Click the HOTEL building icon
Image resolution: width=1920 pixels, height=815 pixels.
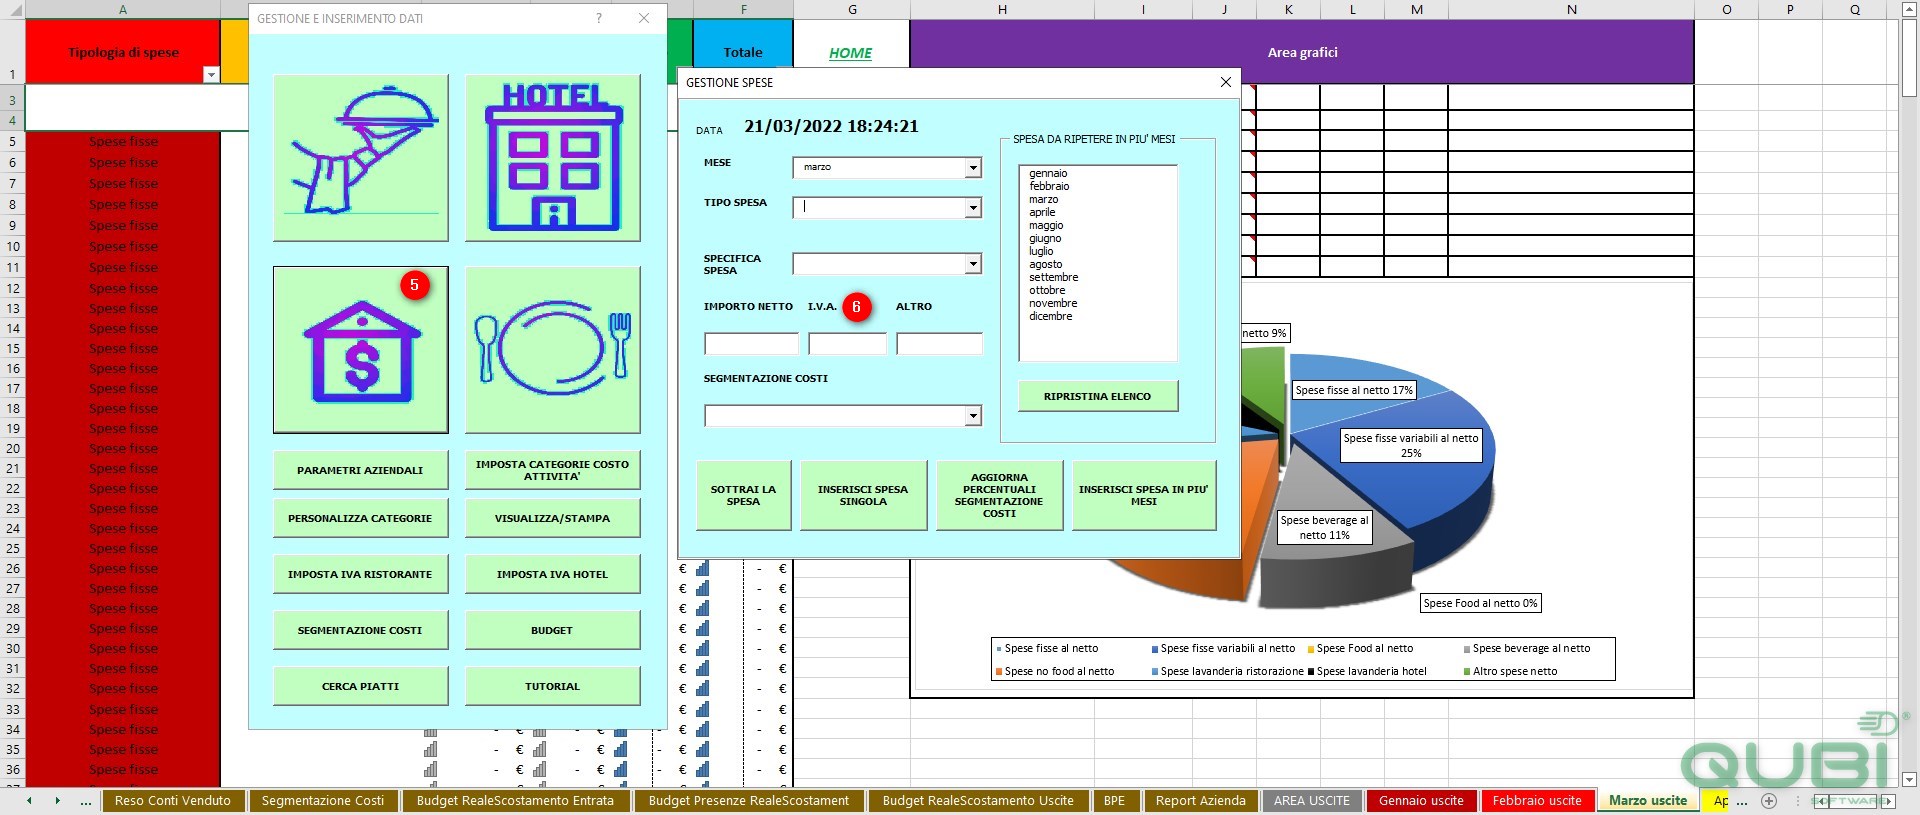[553, 157]
